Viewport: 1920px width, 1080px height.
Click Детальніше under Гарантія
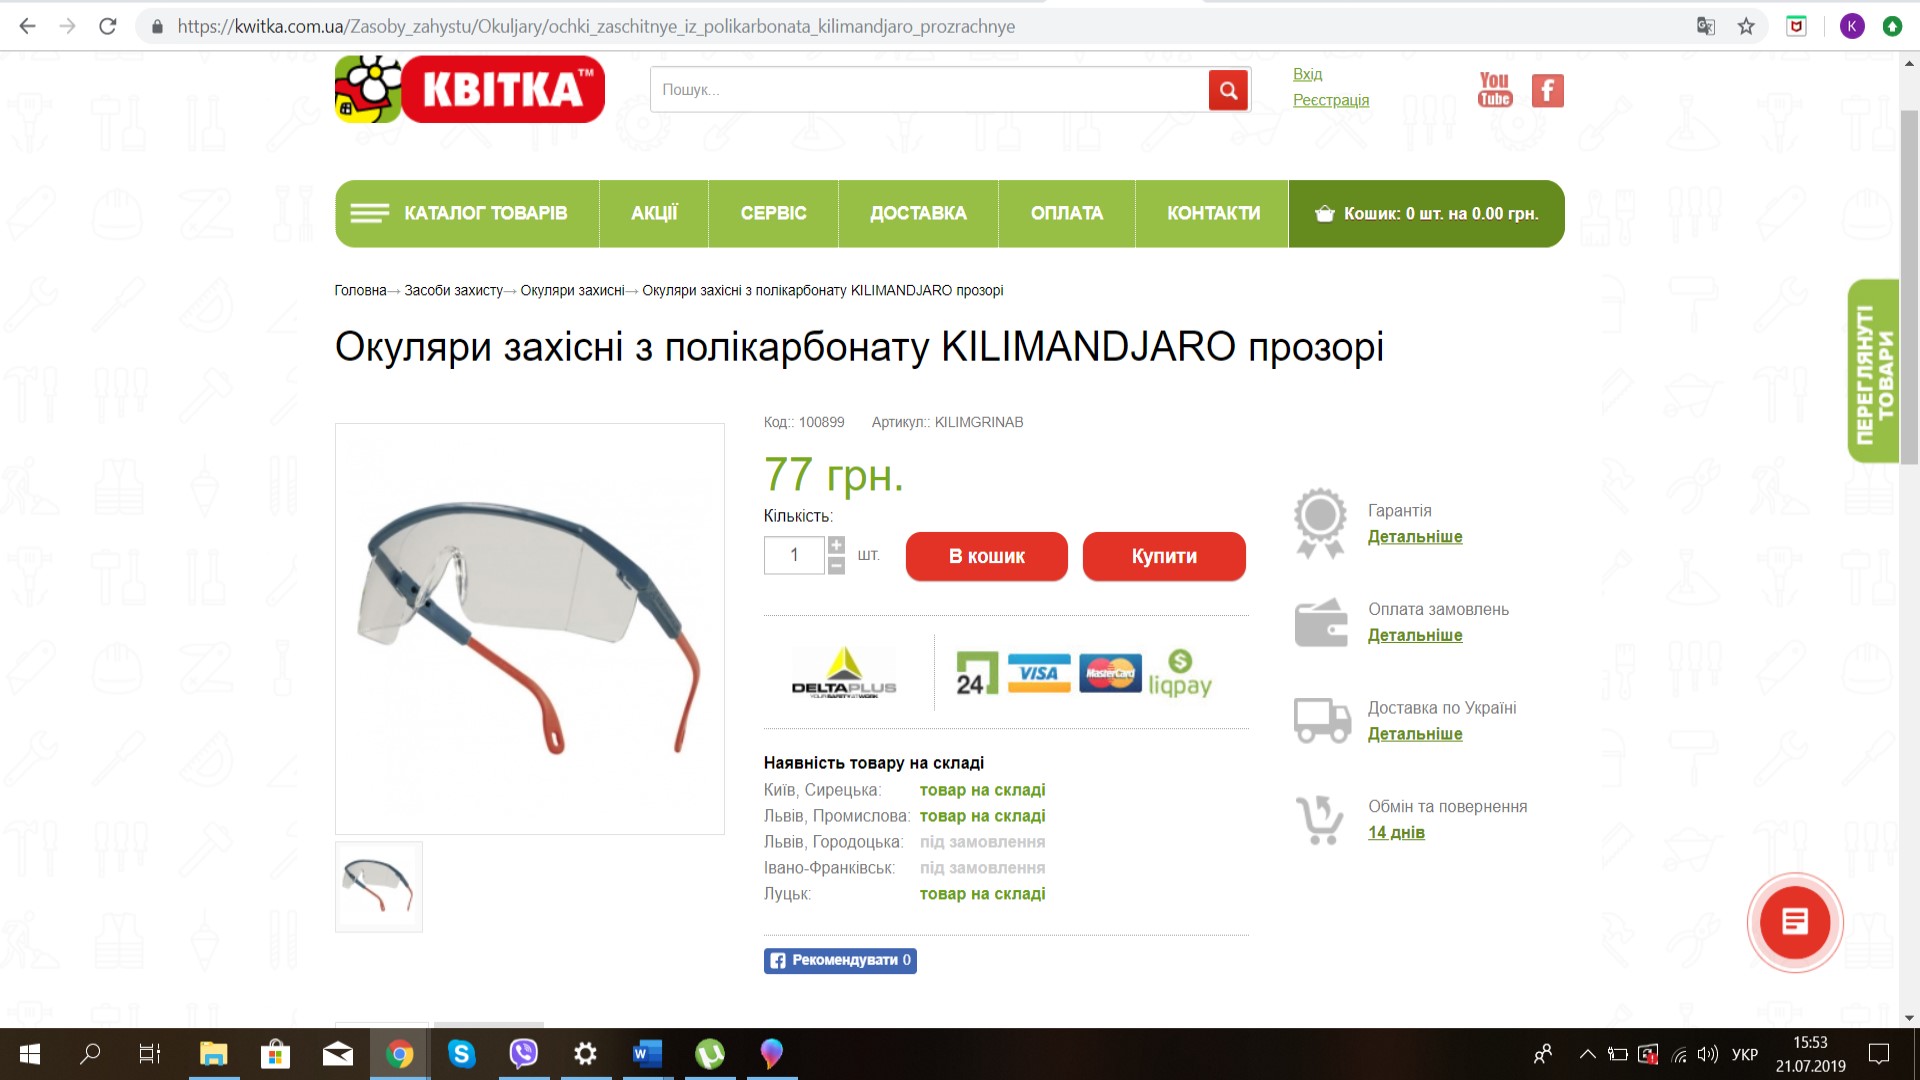coord(1415,537)
